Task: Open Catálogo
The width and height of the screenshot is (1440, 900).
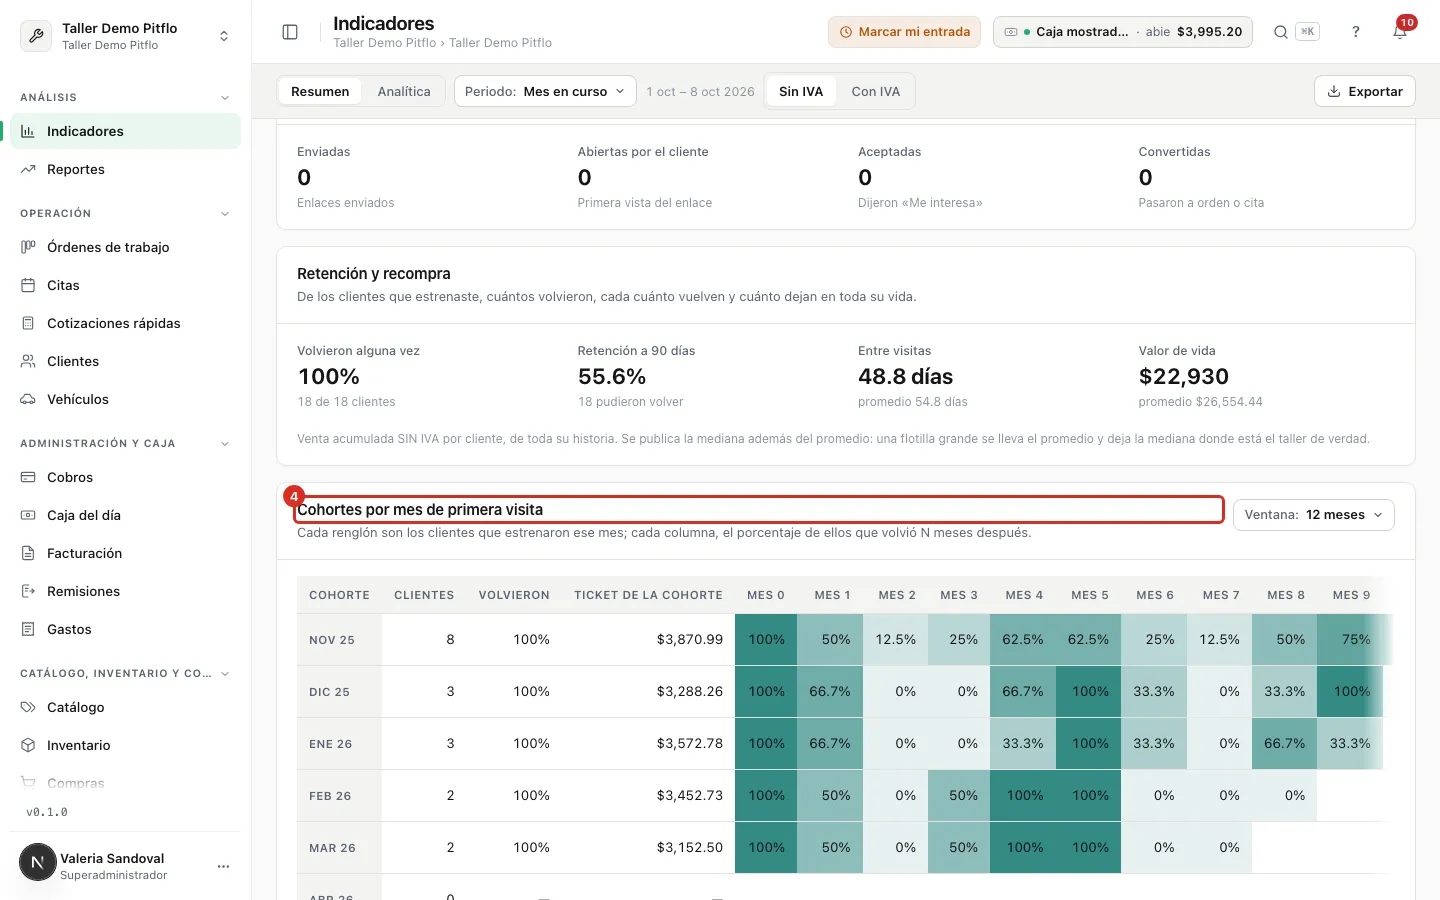Action: [x=125, y=707]
